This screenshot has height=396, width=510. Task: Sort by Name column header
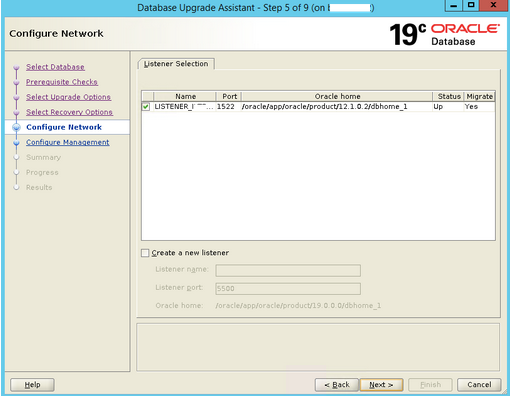tap(185, 96)
